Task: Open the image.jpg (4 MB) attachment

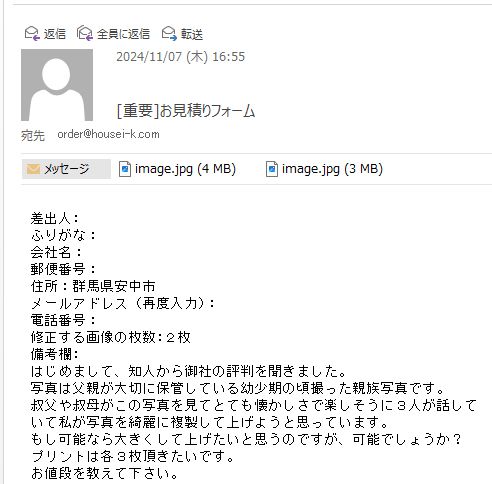Action: [177, 169]
